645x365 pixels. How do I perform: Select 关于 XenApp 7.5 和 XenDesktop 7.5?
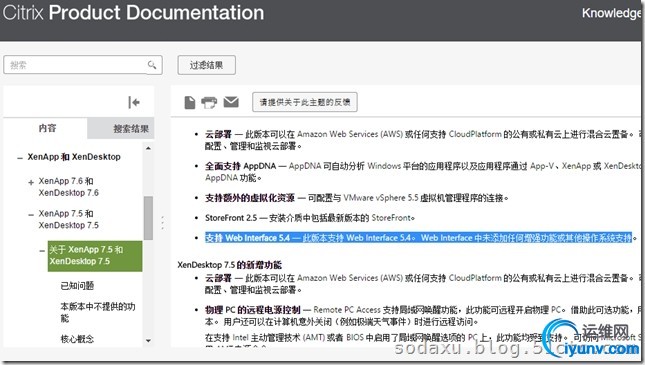click(95, 256)
